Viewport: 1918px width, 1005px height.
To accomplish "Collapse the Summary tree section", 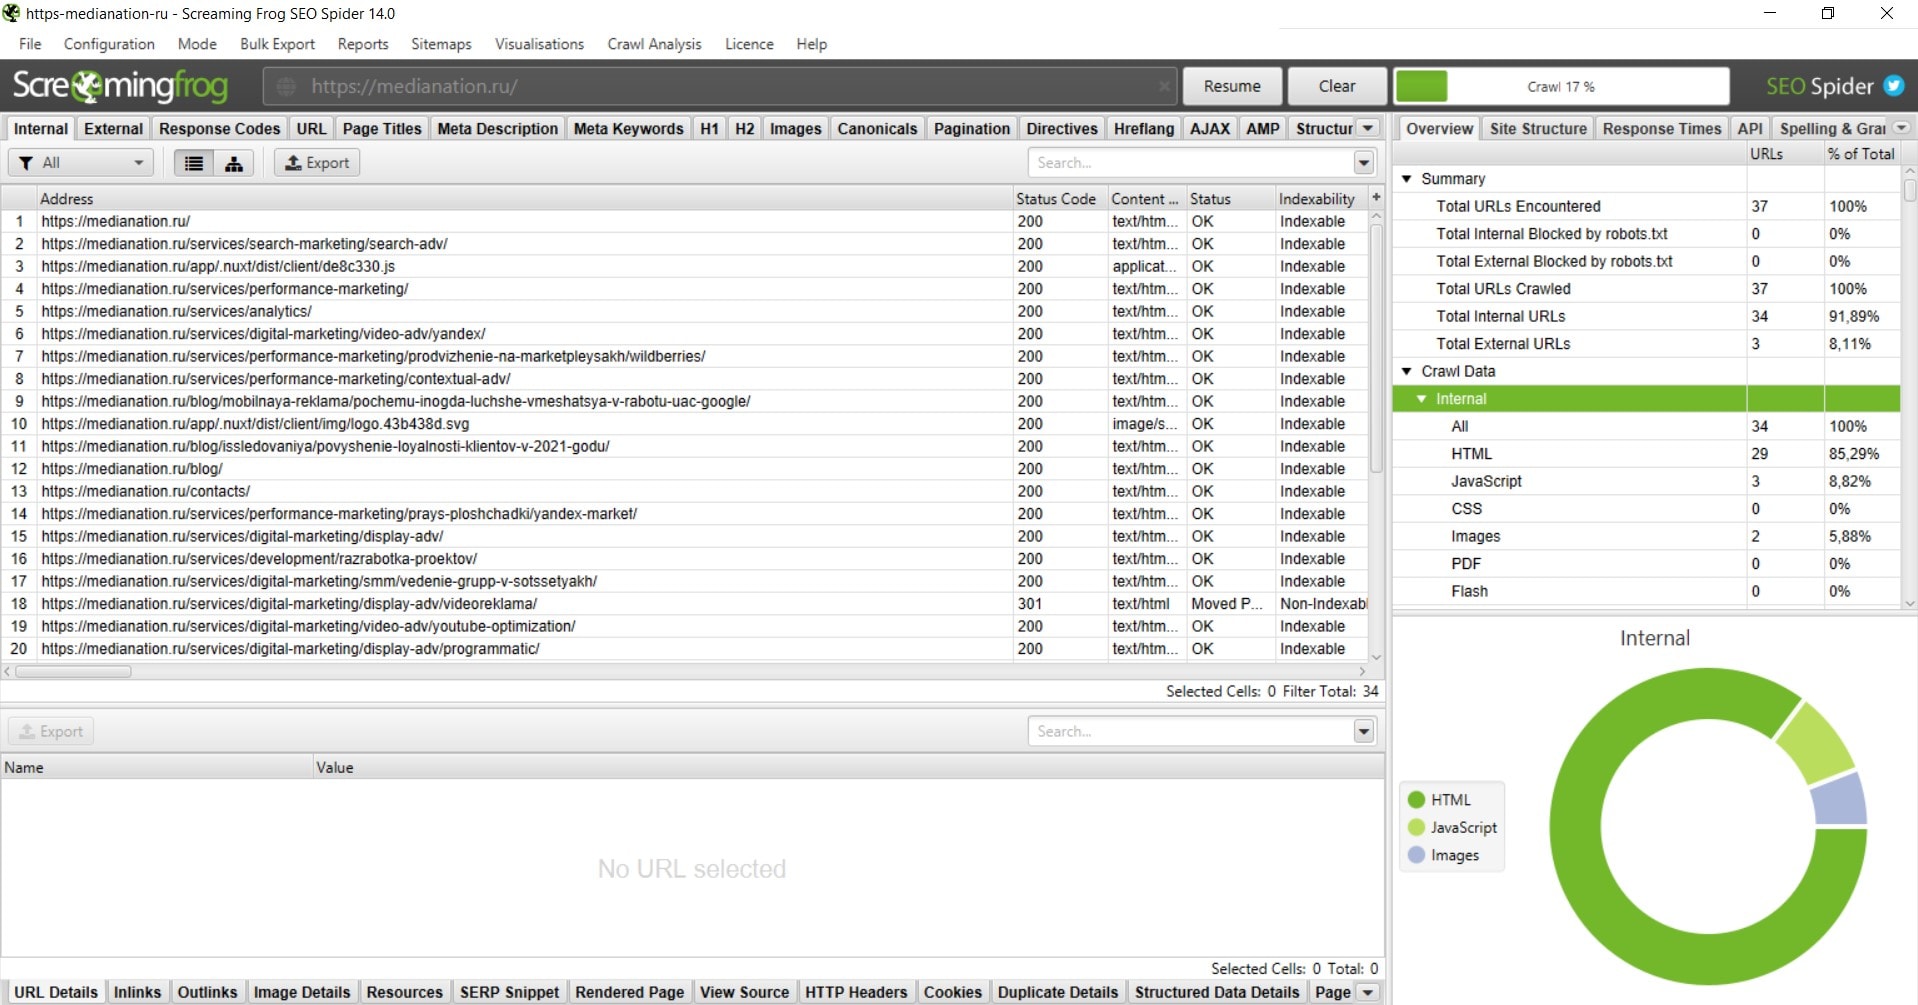I will 1407,179.
